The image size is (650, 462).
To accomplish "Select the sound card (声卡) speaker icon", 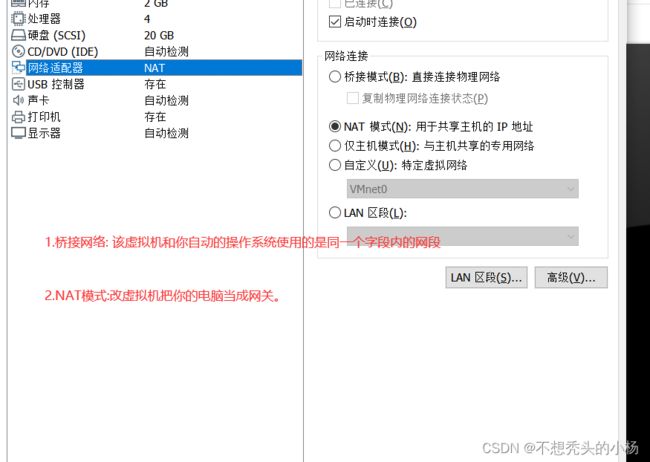I will pos(18,100).
